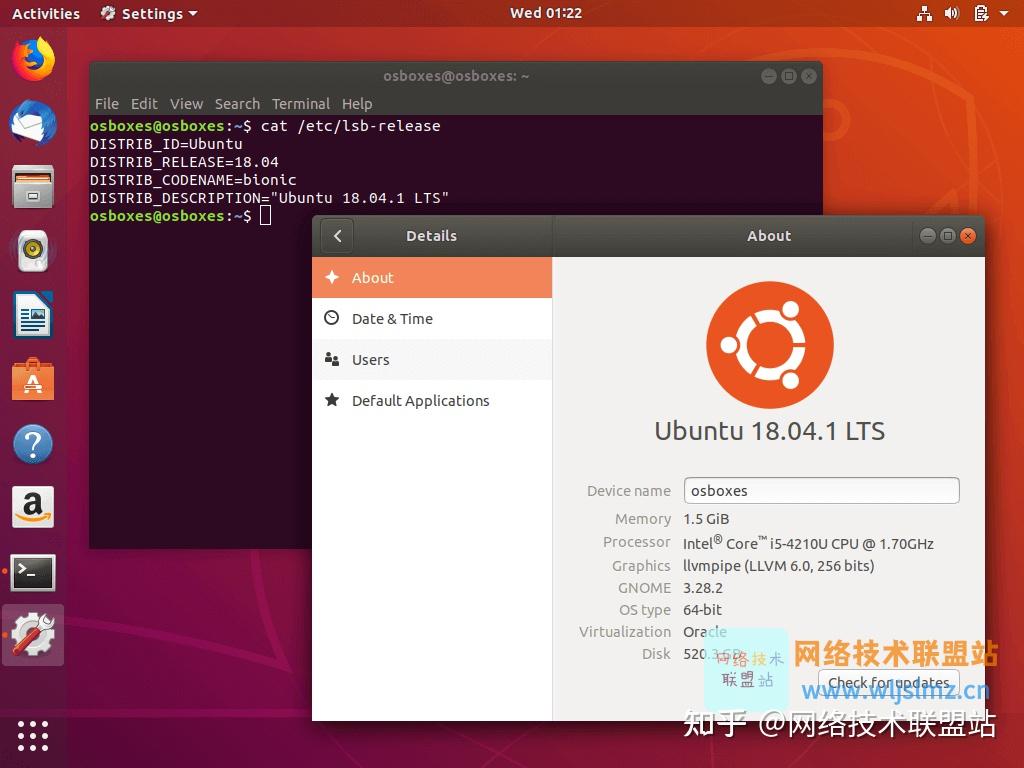Open the Help application icon
Image resolution: width=1024 pixels, height=768 pixels.
coord(33,444)
